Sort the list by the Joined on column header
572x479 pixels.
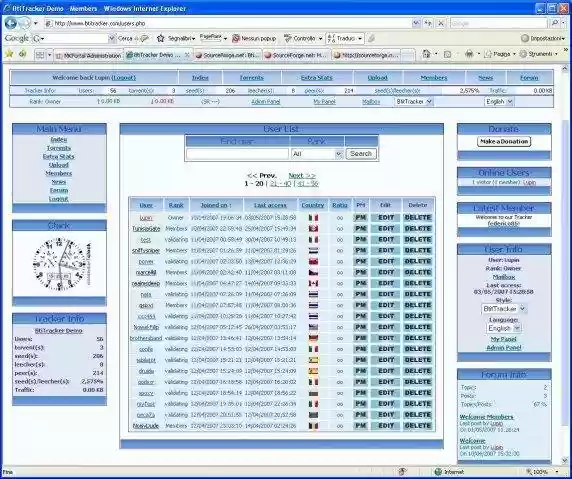tap(216, 205)
